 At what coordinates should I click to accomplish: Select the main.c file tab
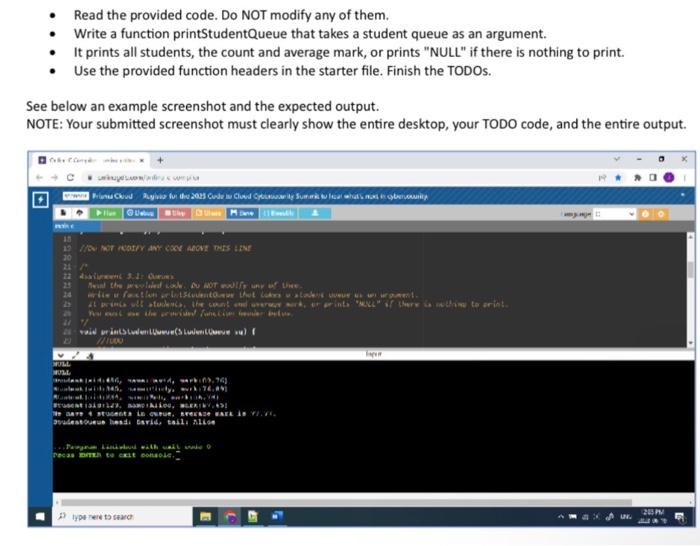(x=76, y=227)
